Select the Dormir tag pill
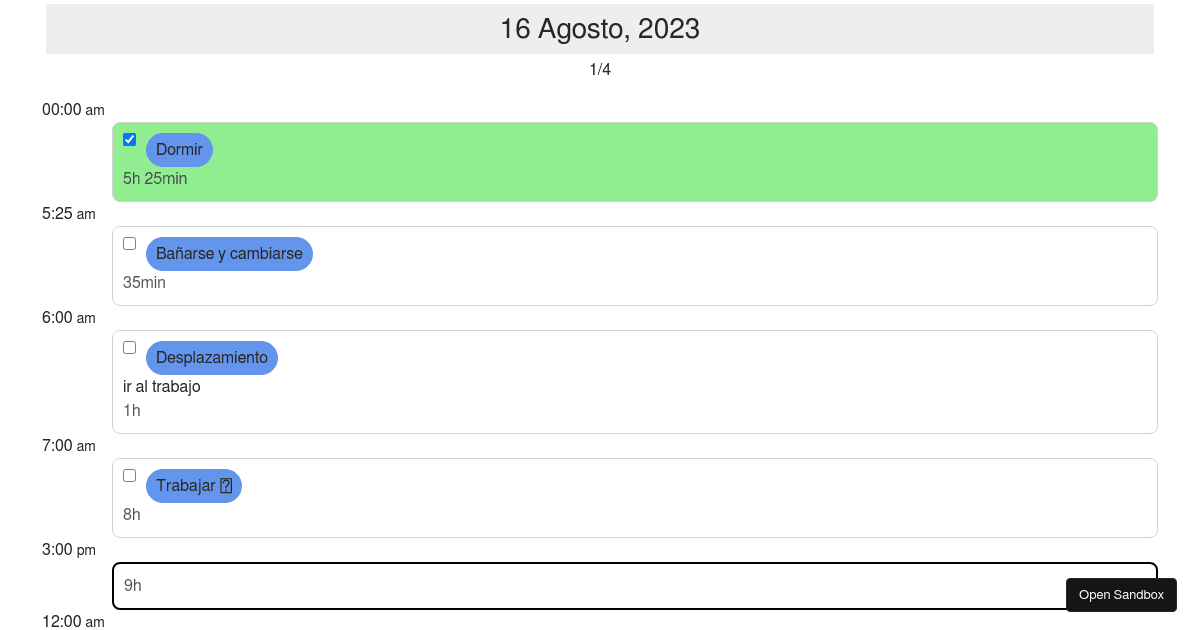The width and height of the screenshot is (1200, 630). [179, 149]
